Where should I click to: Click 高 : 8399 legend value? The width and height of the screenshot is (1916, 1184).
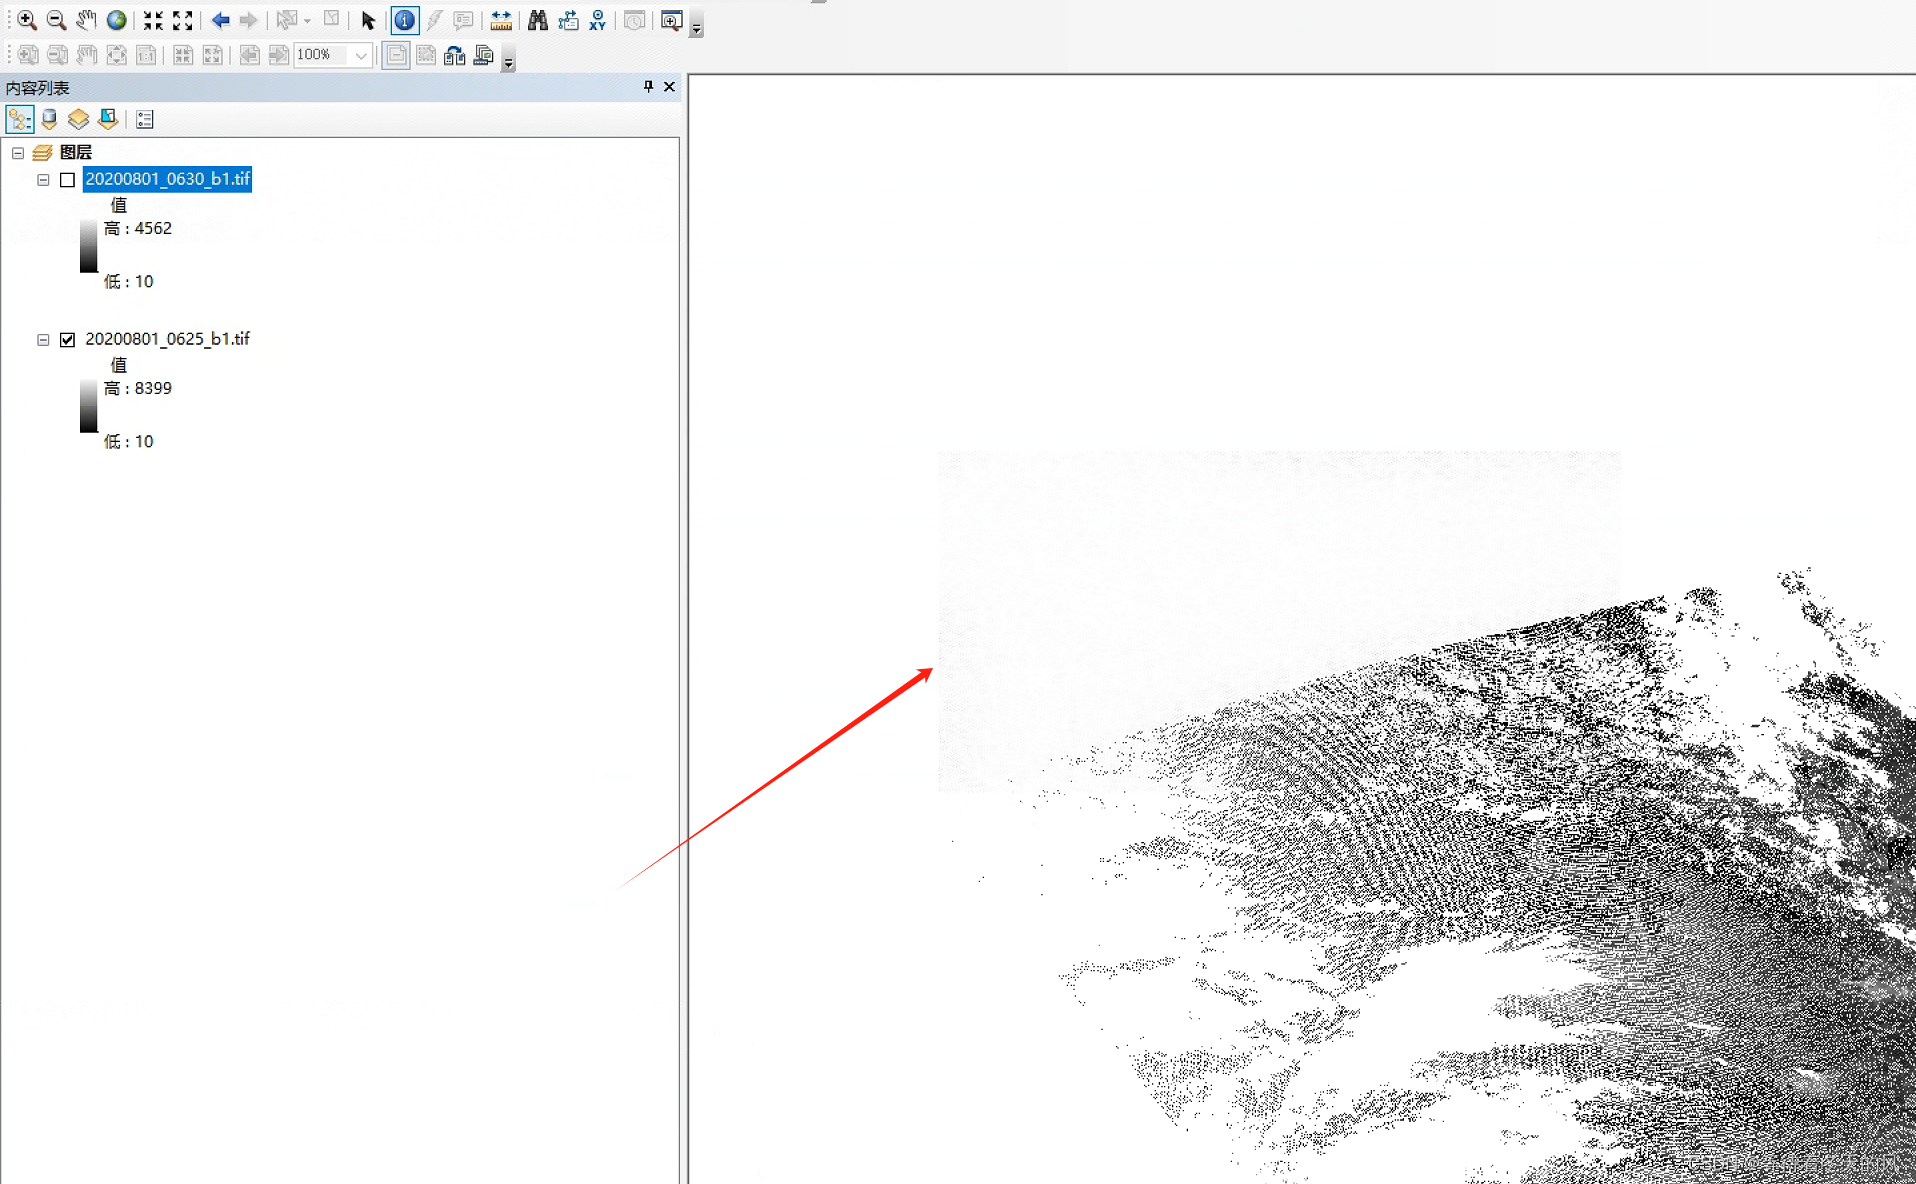point(138,388)
